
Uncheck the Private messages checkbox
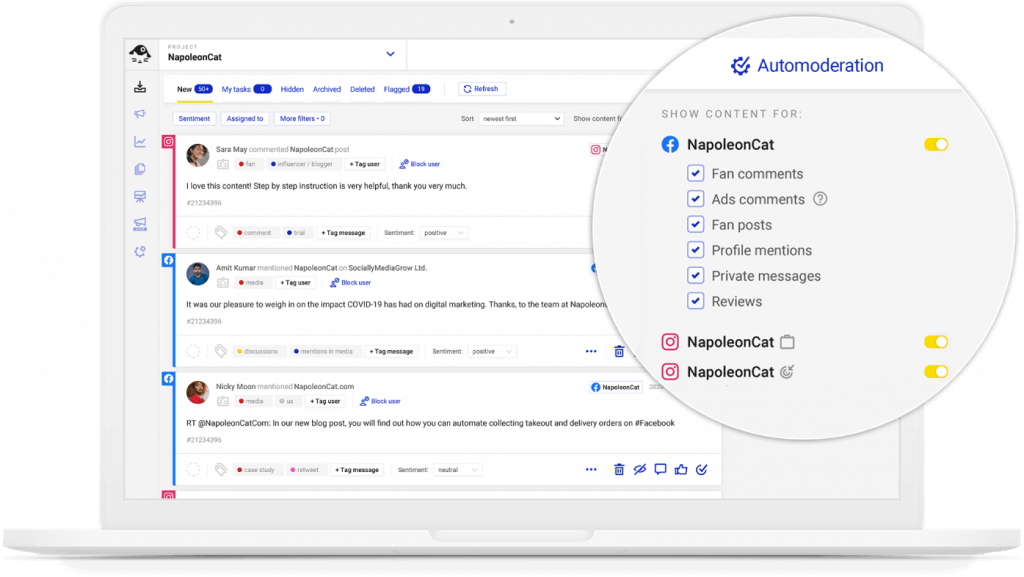[x=696, y=275]
